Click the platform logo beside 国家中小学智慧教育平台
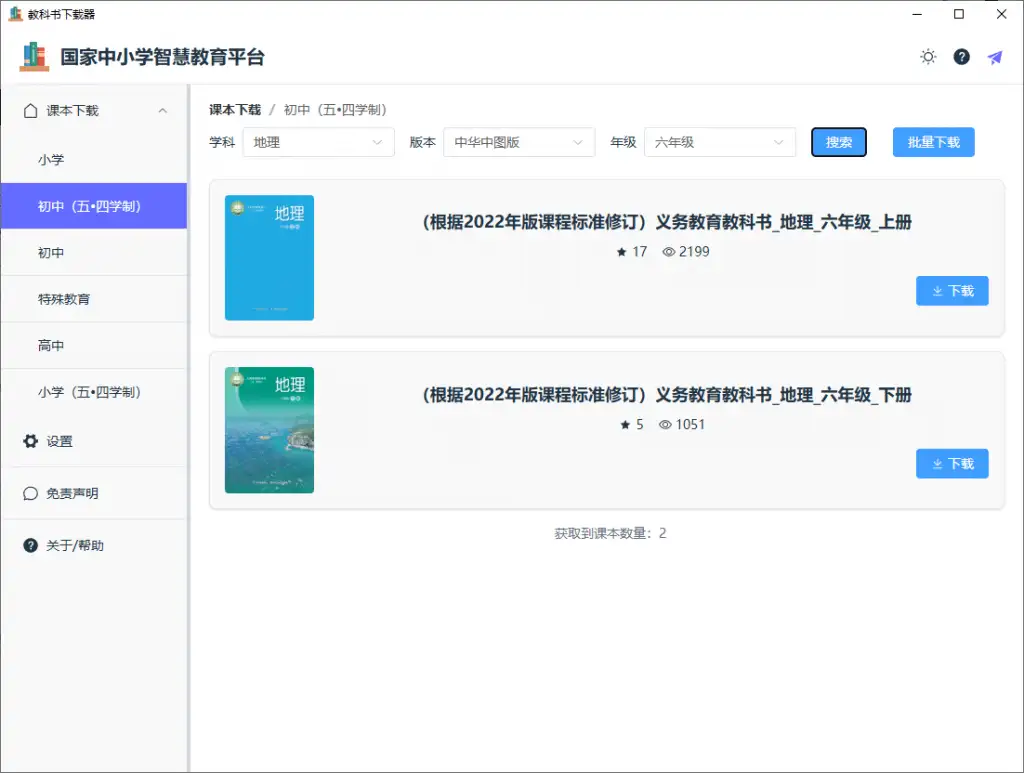 33,57
